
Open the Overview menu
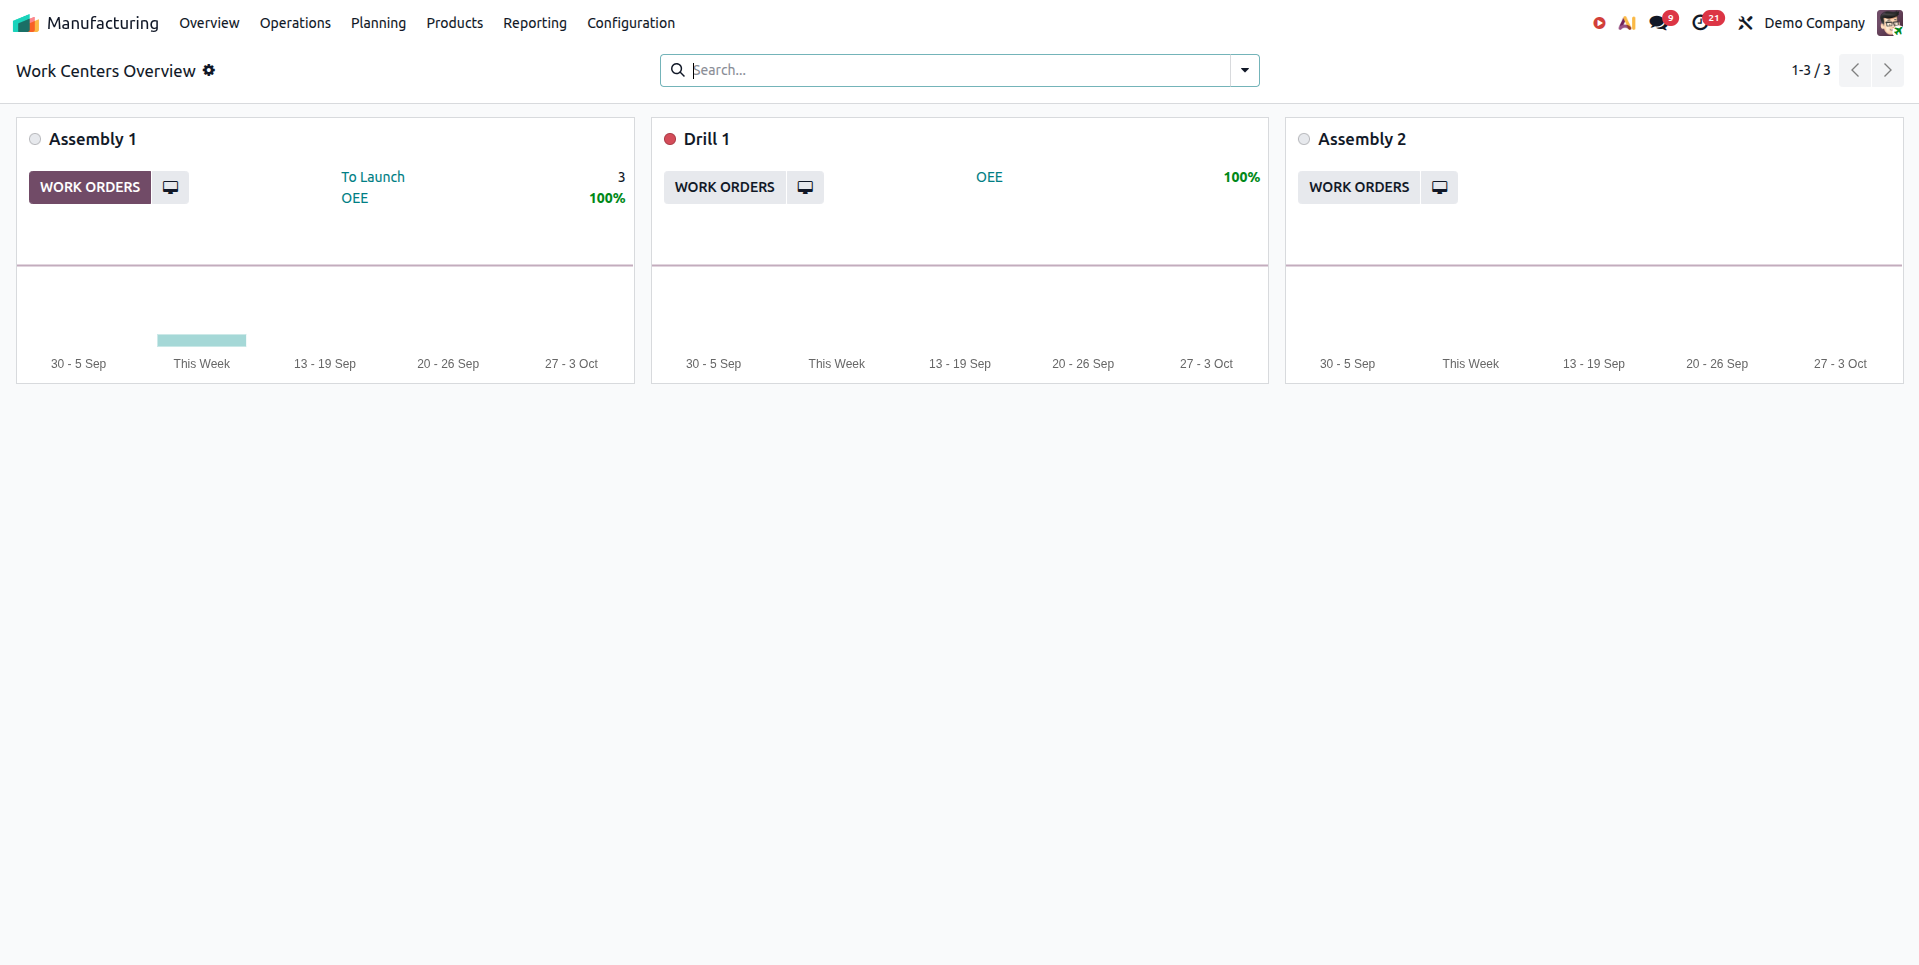pos(209,23)
